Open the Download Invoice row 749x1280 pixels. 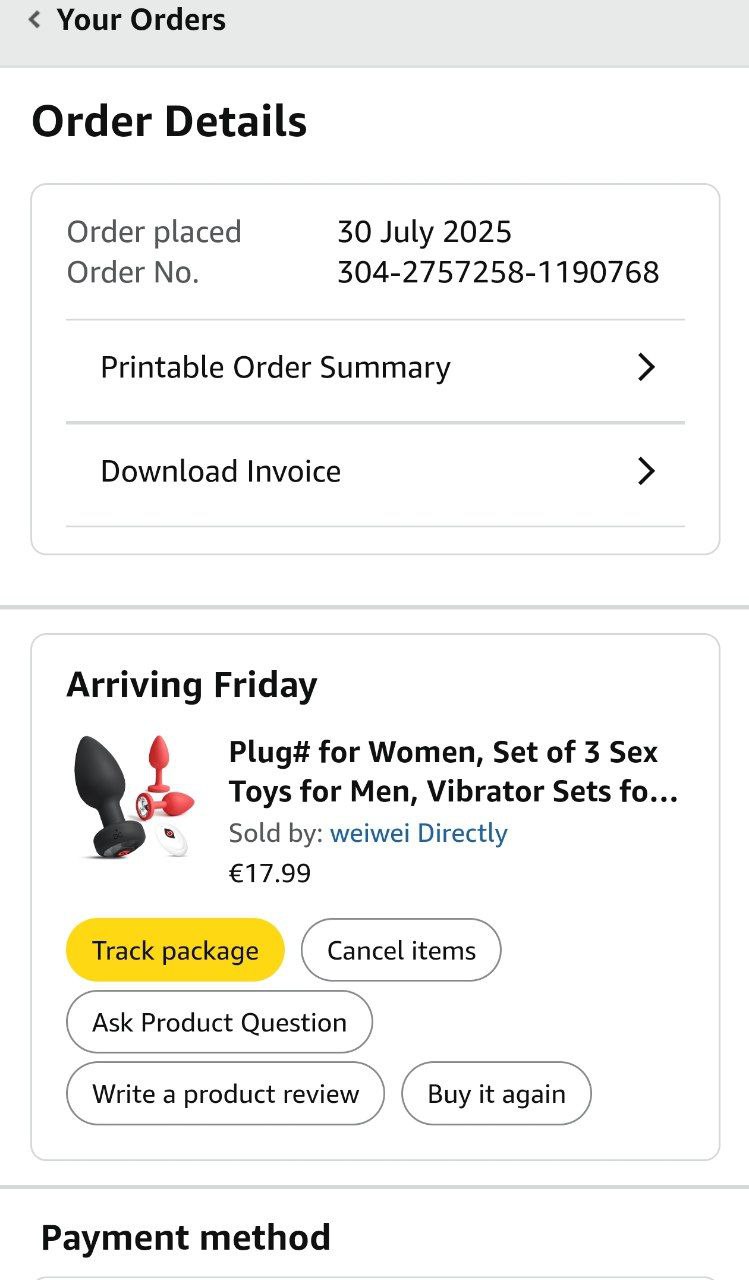pyautogui.click(x=221, y=472)
